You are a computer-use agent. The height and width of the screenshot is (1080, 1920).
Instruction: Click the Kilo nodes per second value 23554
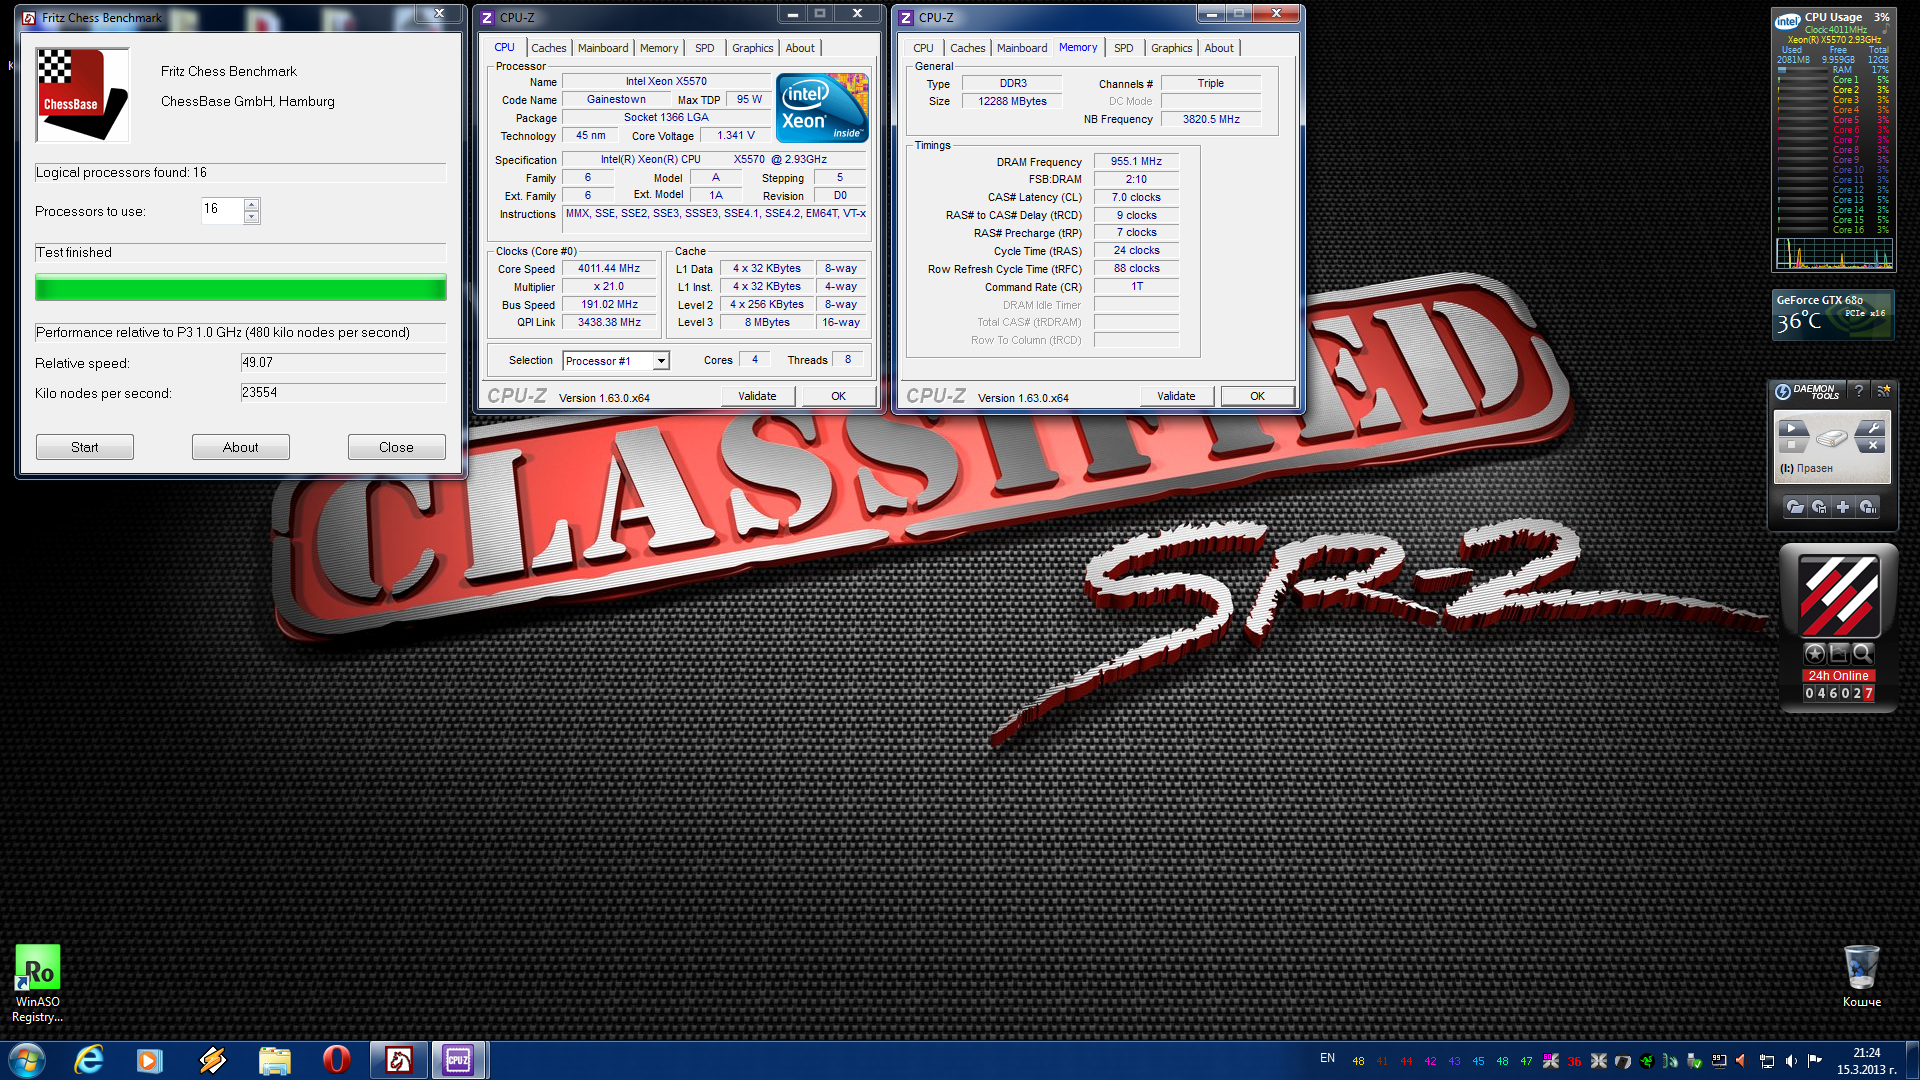tap(342, 393)
